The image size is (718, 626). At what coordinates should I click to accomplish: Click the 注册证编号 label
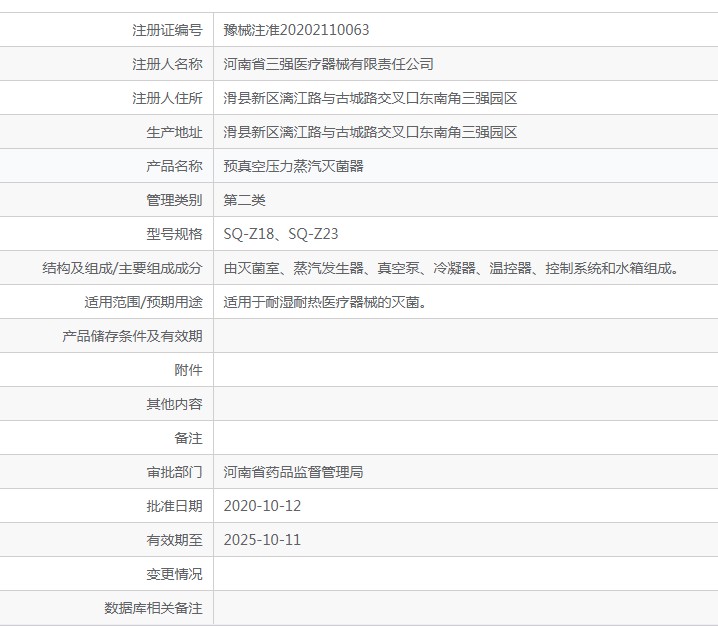167,30
